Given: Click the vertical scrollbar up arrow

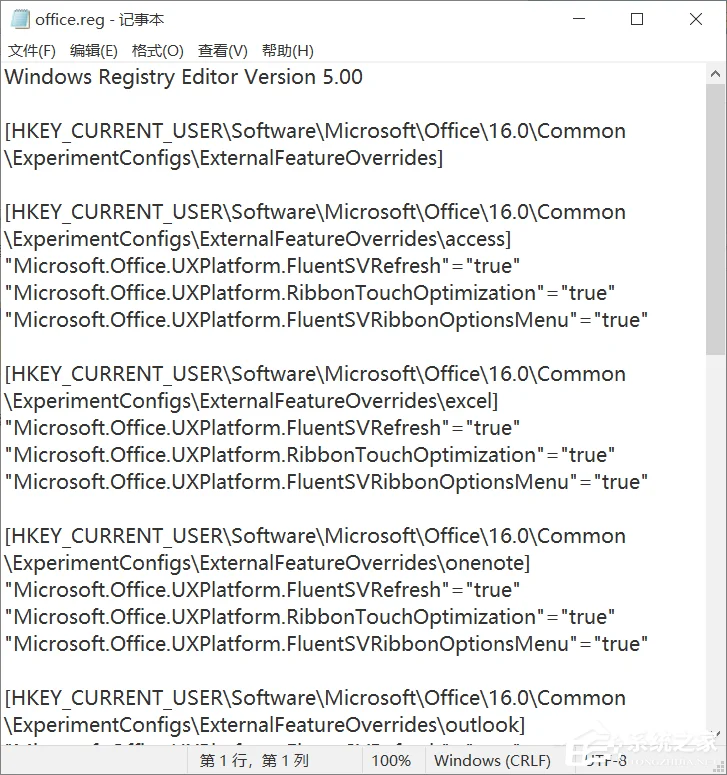Looking at the screenshot, I should point(716,73).
